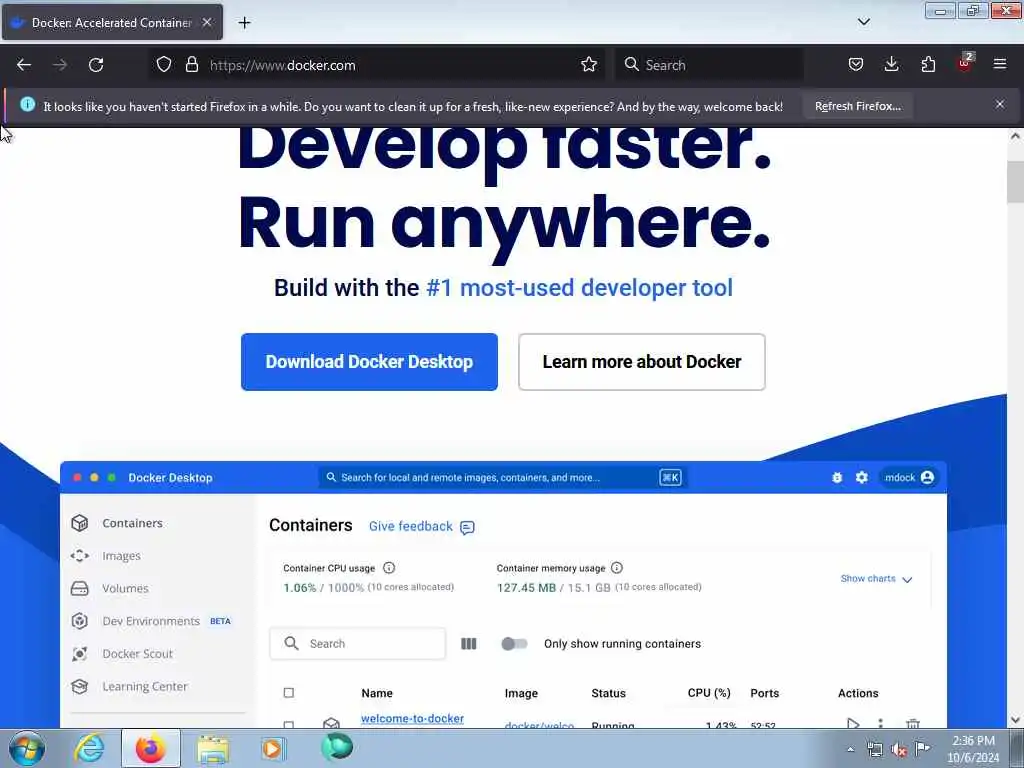
Task: Open the extensions puzzle icon
Action: point(928,65)
